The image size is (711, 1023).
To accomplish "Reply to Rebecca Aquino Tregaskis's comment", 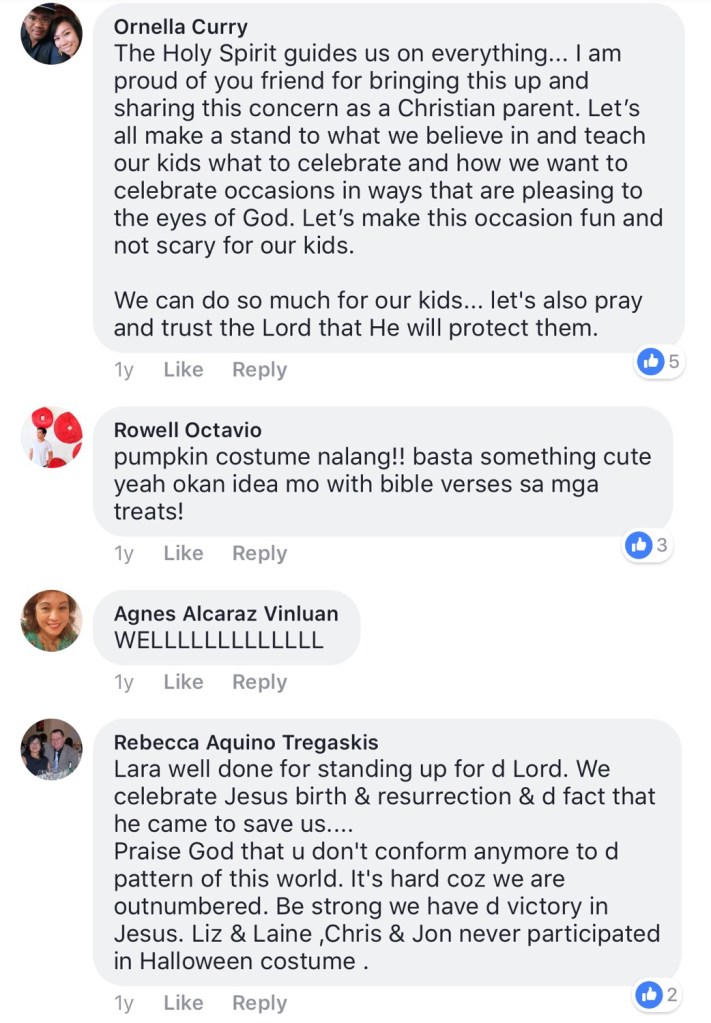I will pos(259,1003).
